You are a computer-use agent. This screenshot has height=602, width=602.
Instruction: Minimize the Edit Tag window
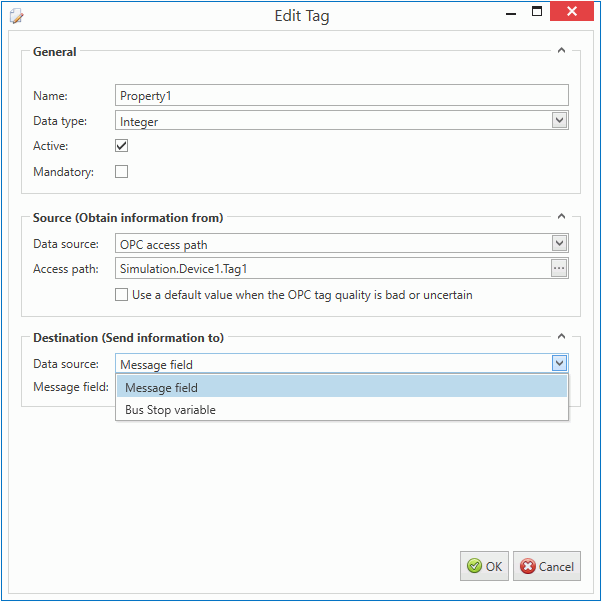click(511, 13)
